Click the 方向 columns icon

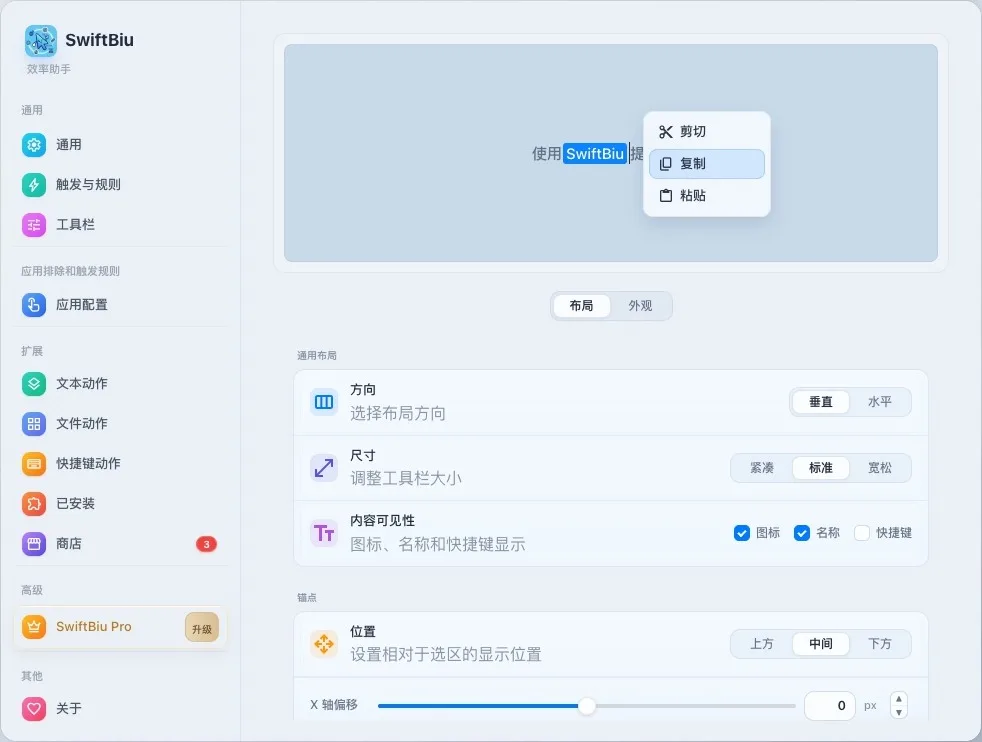click(324, 402)
